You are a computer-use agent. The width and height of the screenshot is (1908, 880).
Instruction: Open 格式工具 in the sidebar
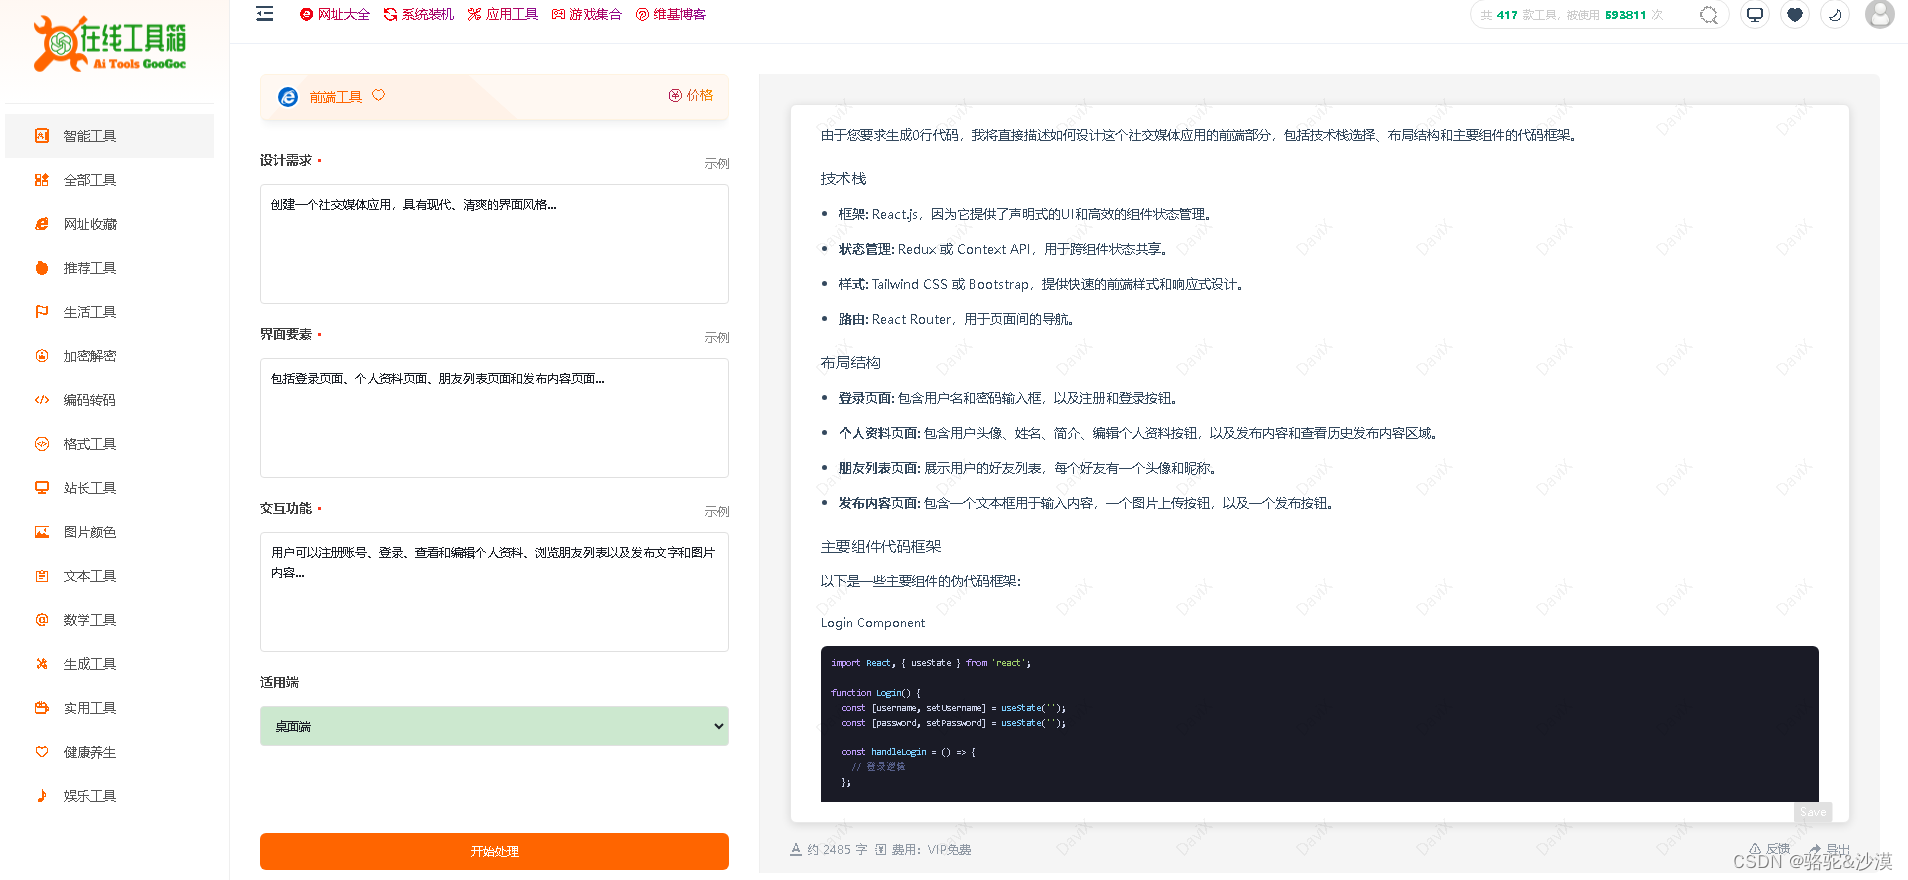pos(109,444)
